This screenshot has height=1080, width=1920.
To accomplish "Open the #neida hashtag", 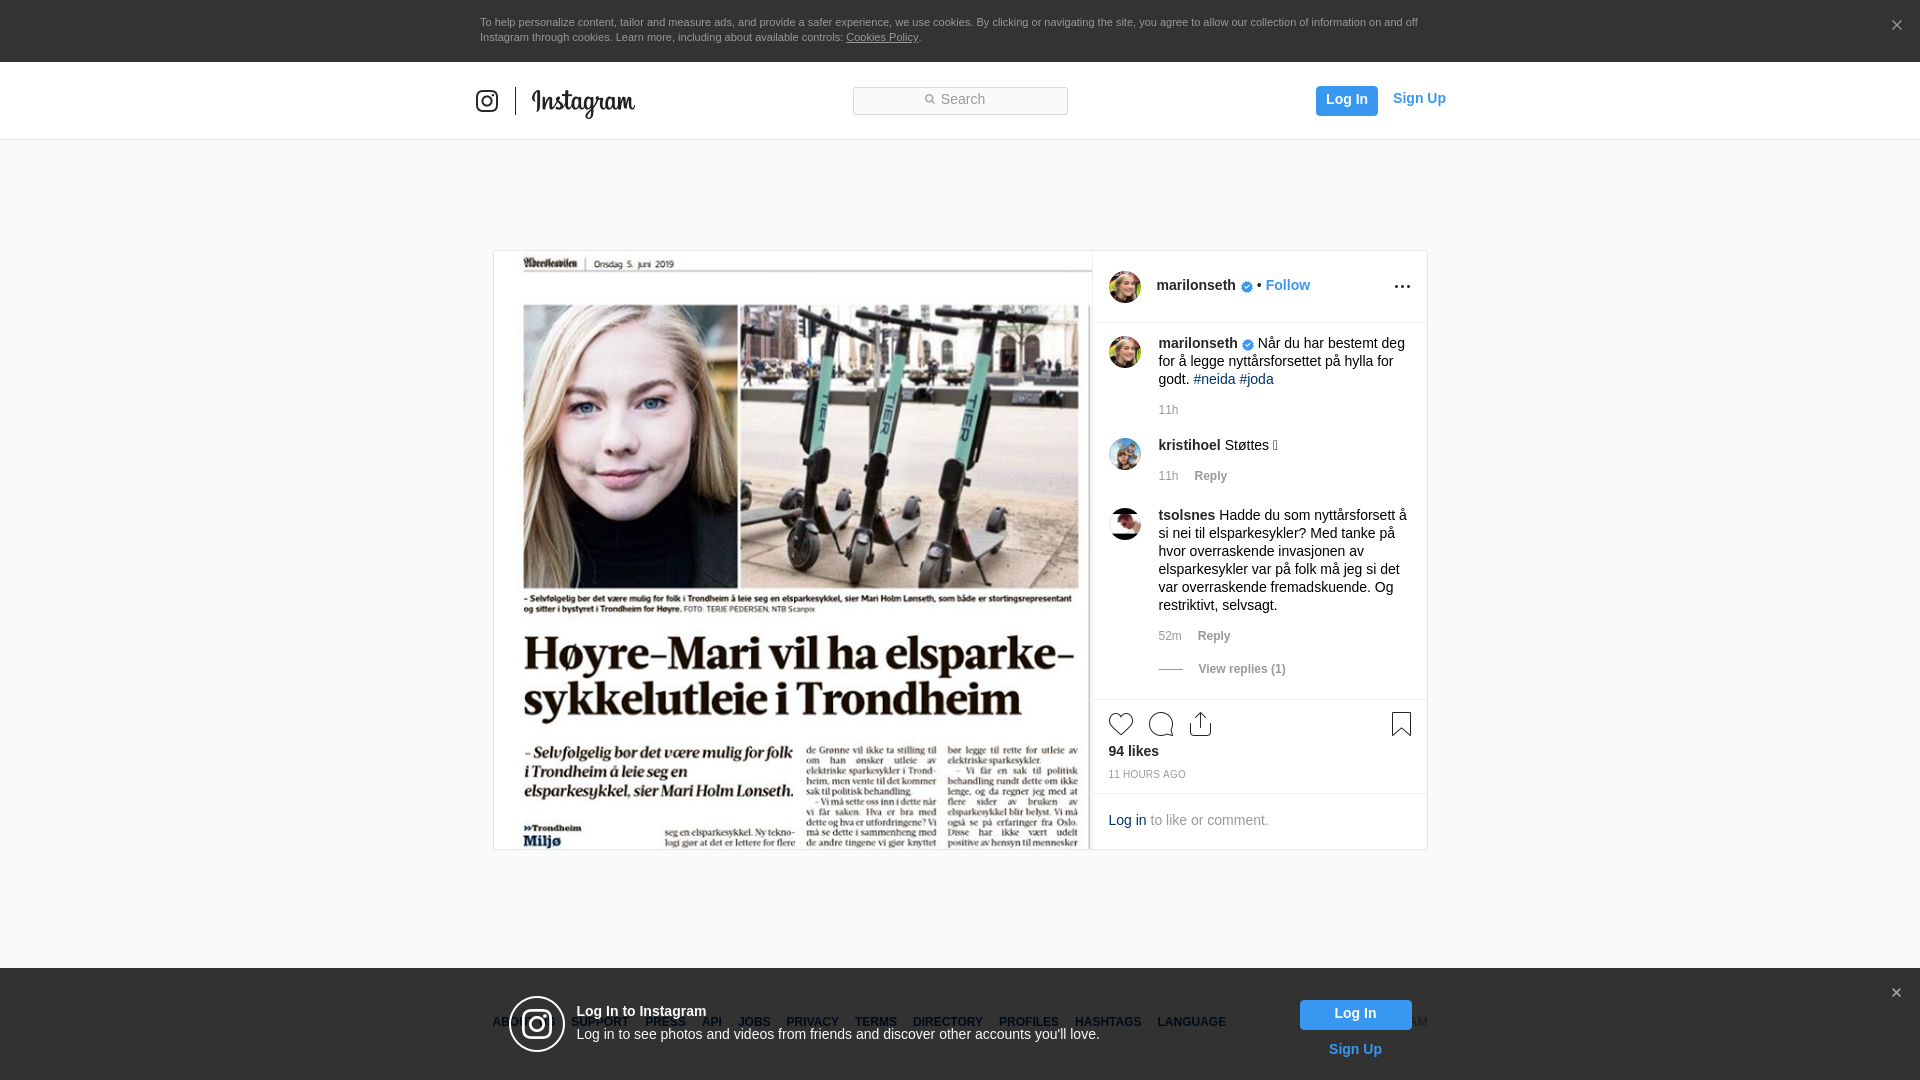I will 1214,379.
